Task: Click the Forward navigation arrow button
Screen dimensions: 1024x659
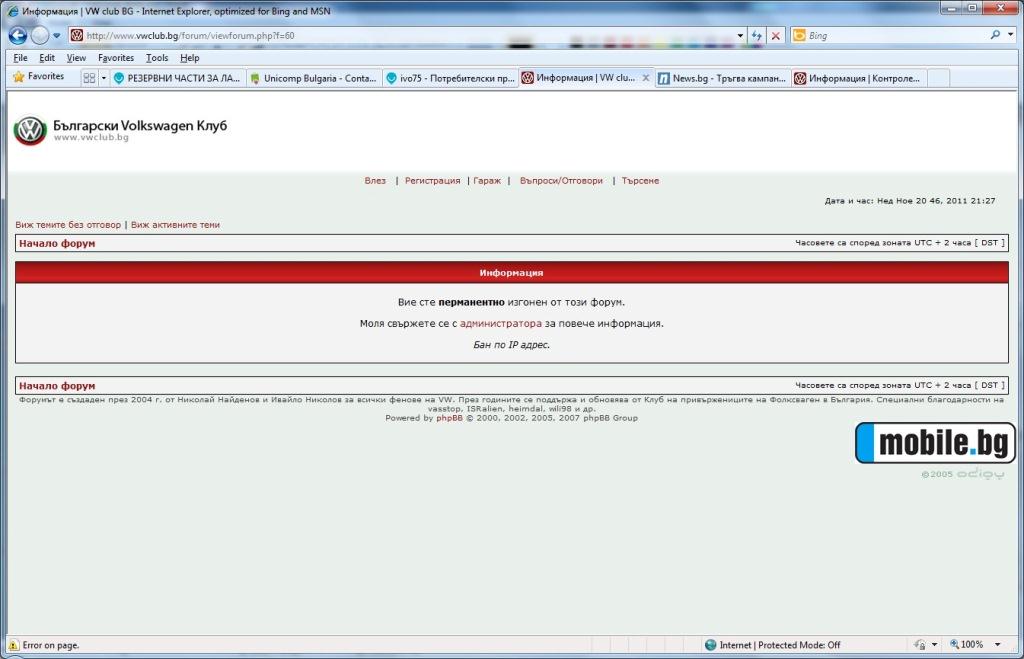Action: tap(39, 35)
